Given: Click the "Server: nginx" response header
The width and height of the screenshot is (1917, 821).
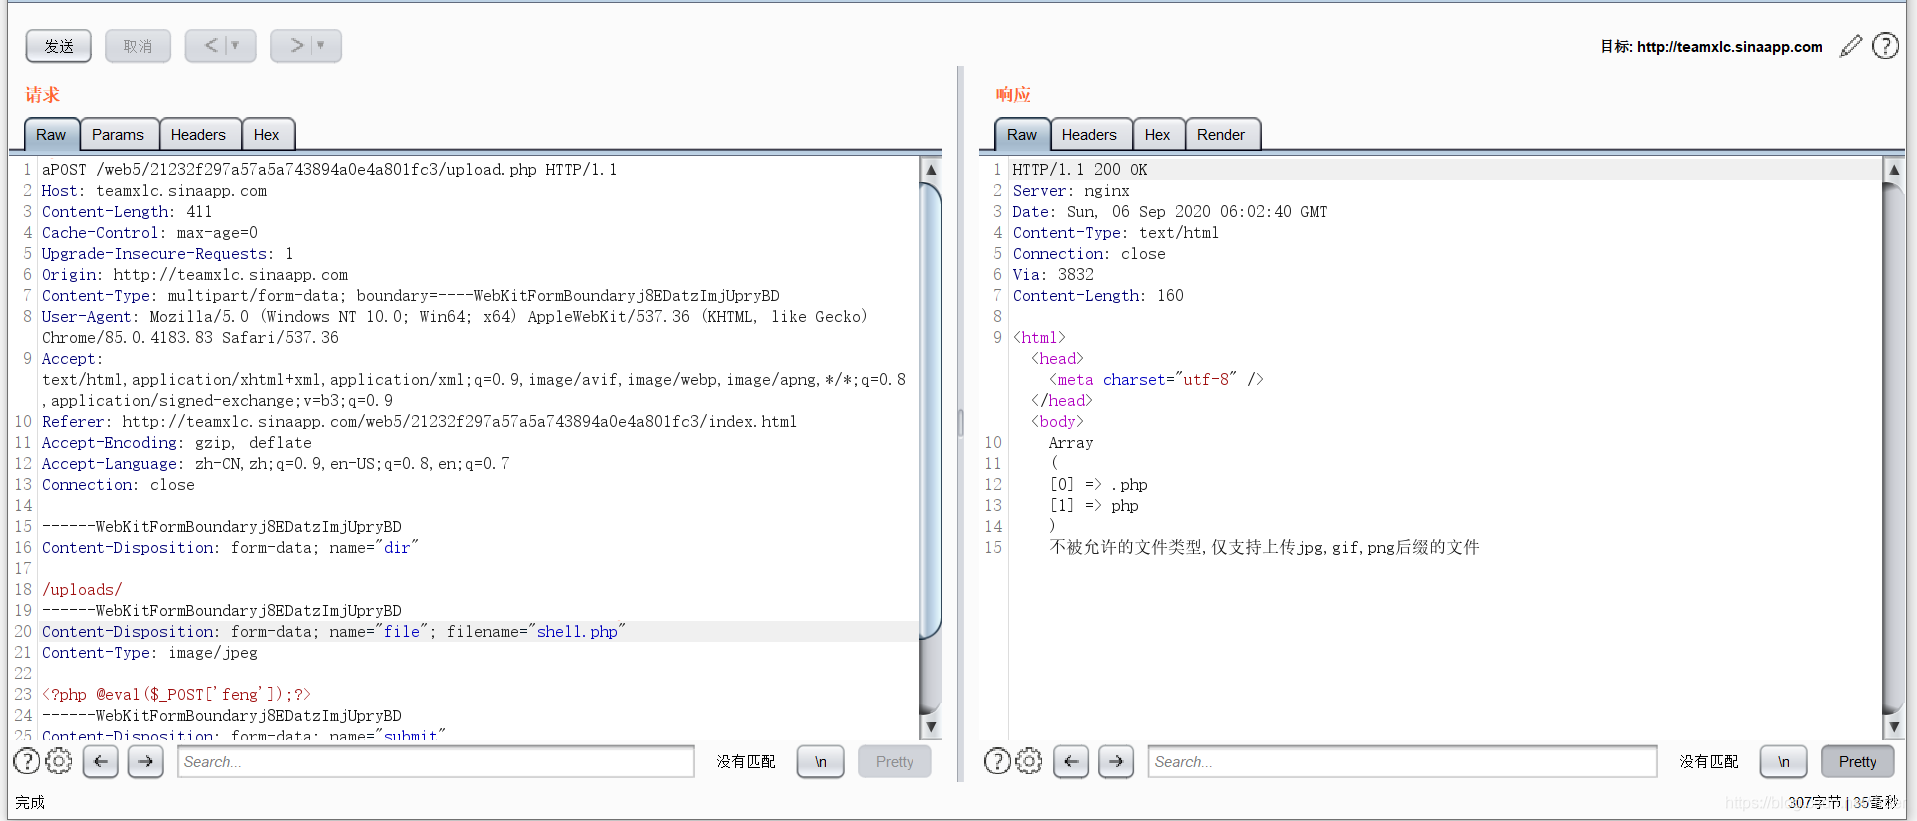Looking at the screenshot, I should (1071, 191).
